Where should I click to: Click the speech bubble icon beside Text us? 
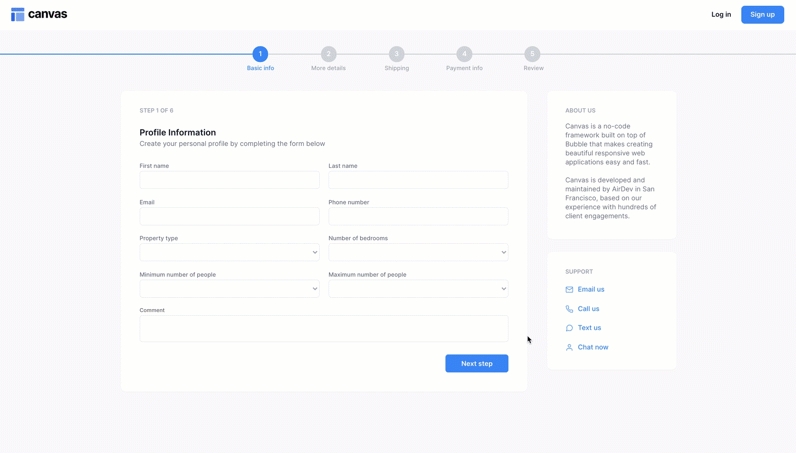569,328
